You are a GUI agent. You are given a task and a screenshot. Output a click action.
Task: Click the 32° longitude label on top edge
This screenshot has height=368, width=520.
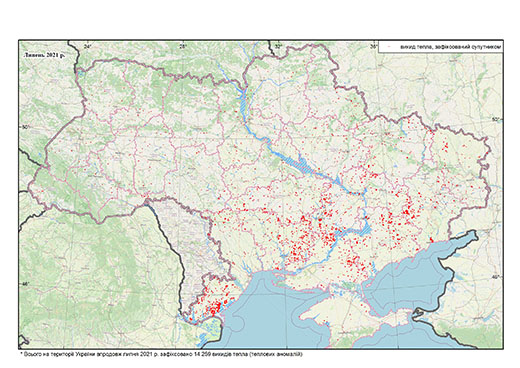coord(278,47)
